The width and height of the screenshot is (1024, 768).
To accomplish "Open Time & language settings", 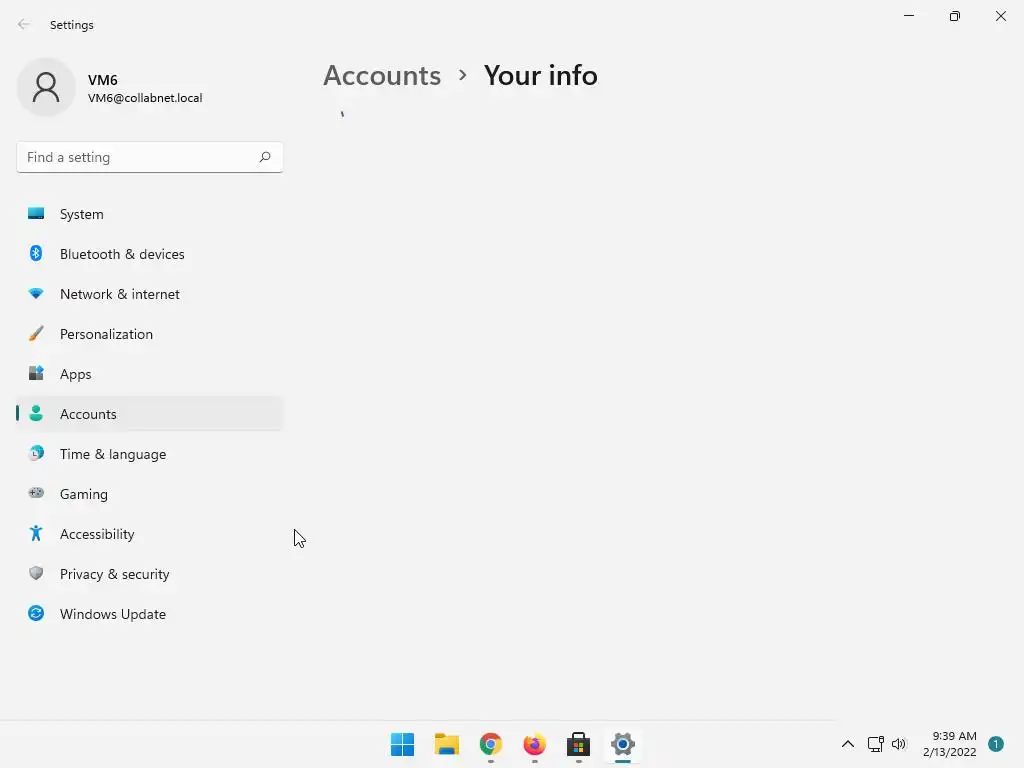I will point(150,454).
